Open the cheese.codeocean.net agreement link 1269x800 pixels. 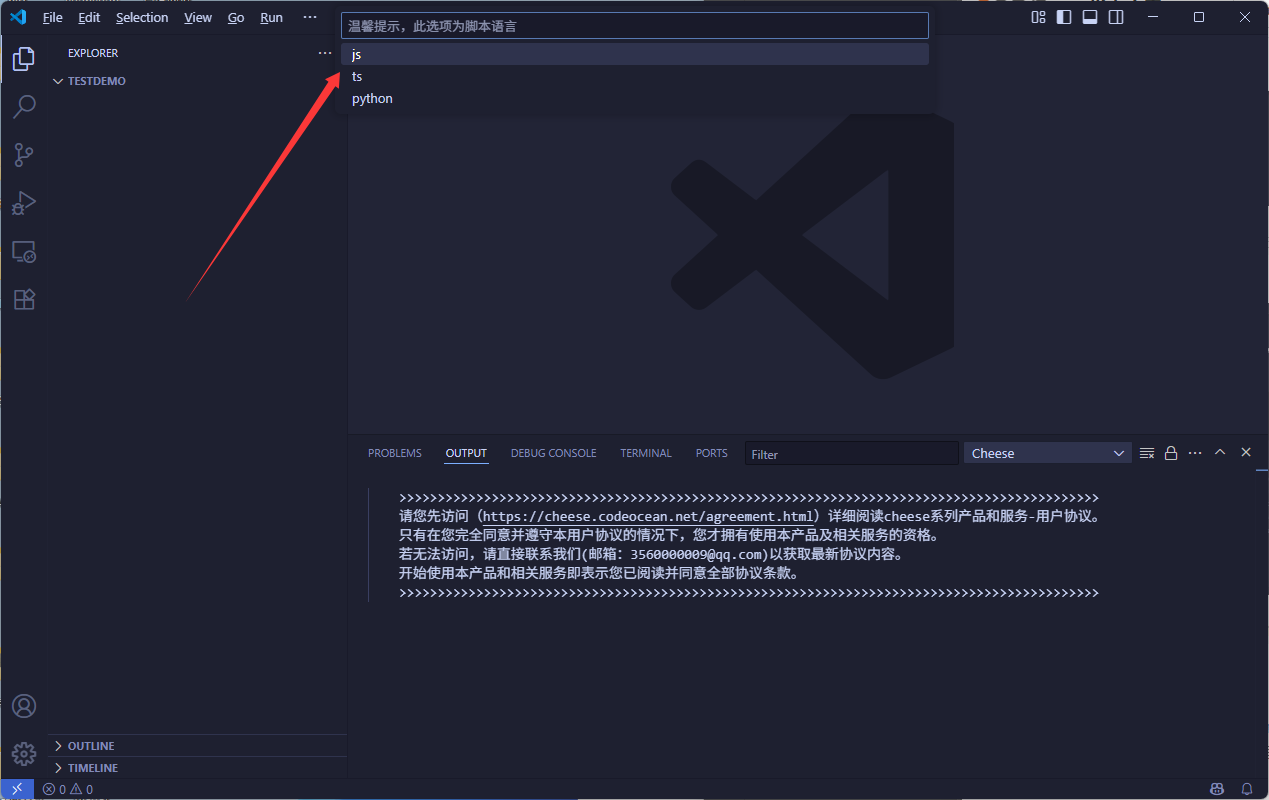coord(648,517)
